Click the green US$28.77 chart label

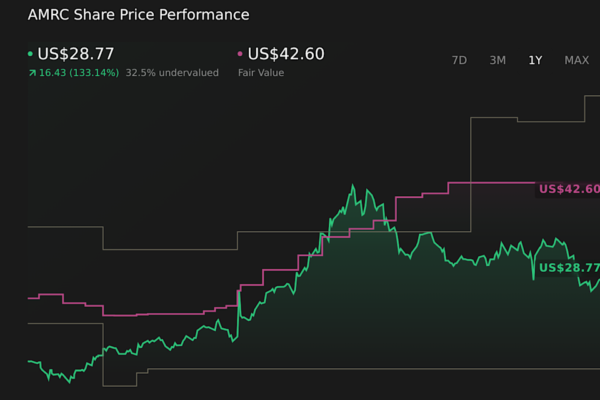[x=568, y=268]
